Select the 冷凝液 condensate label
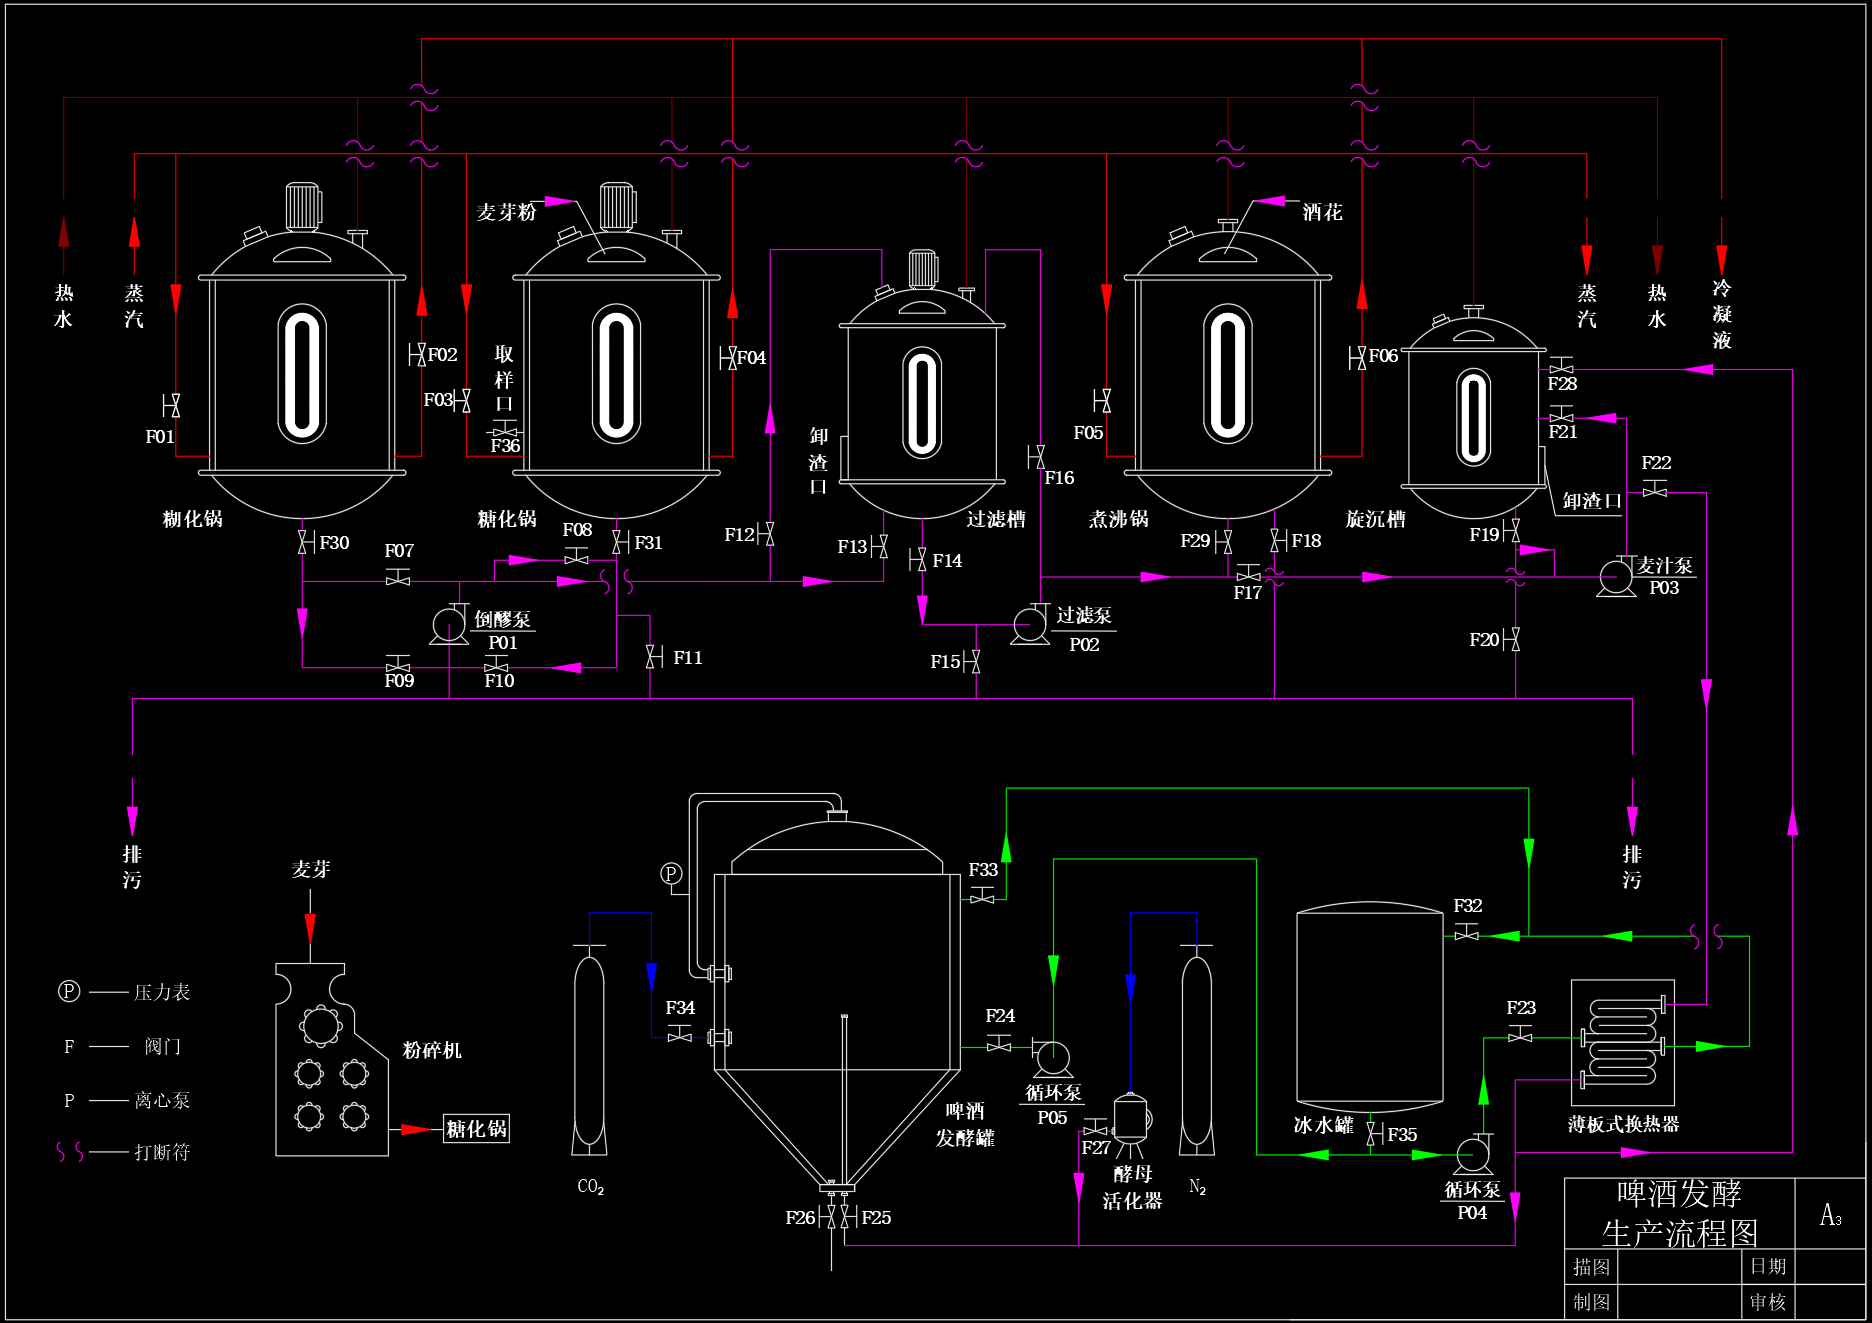 click(1721, 314)
